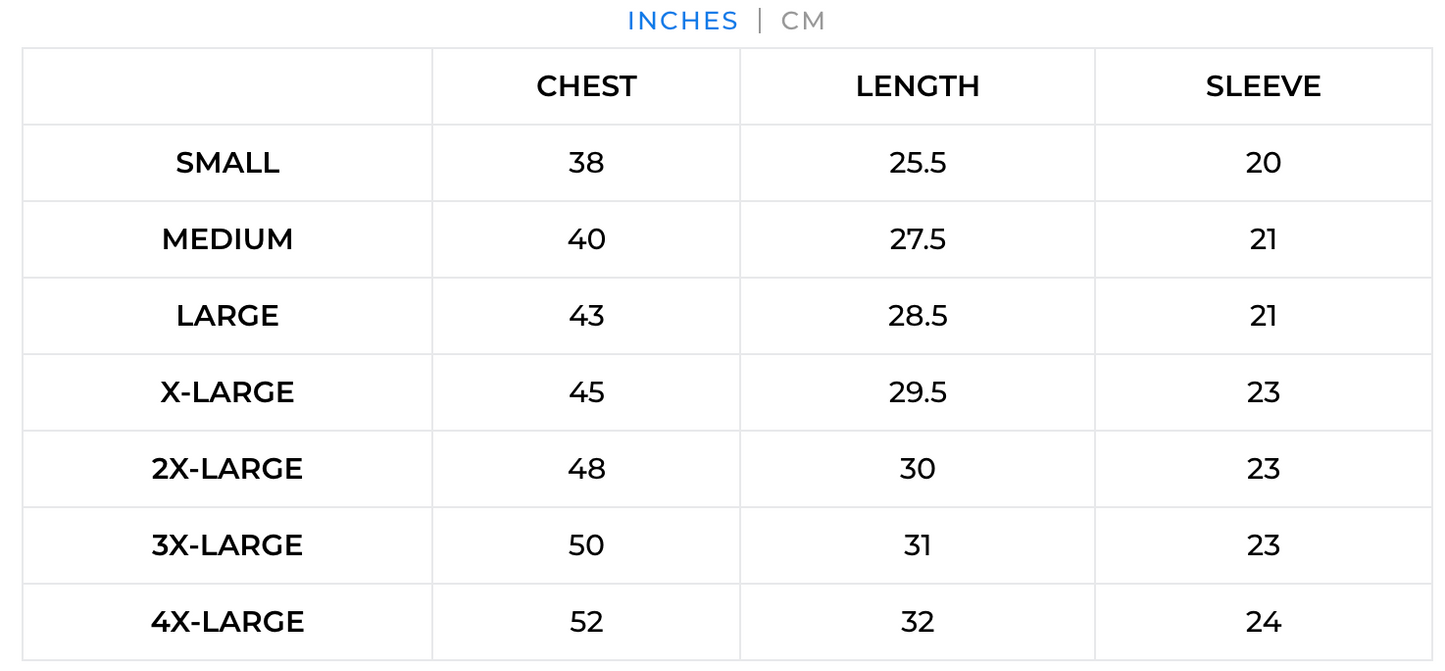Select the LARGE size row label
1445x671 pixels.
click(228, 316)
